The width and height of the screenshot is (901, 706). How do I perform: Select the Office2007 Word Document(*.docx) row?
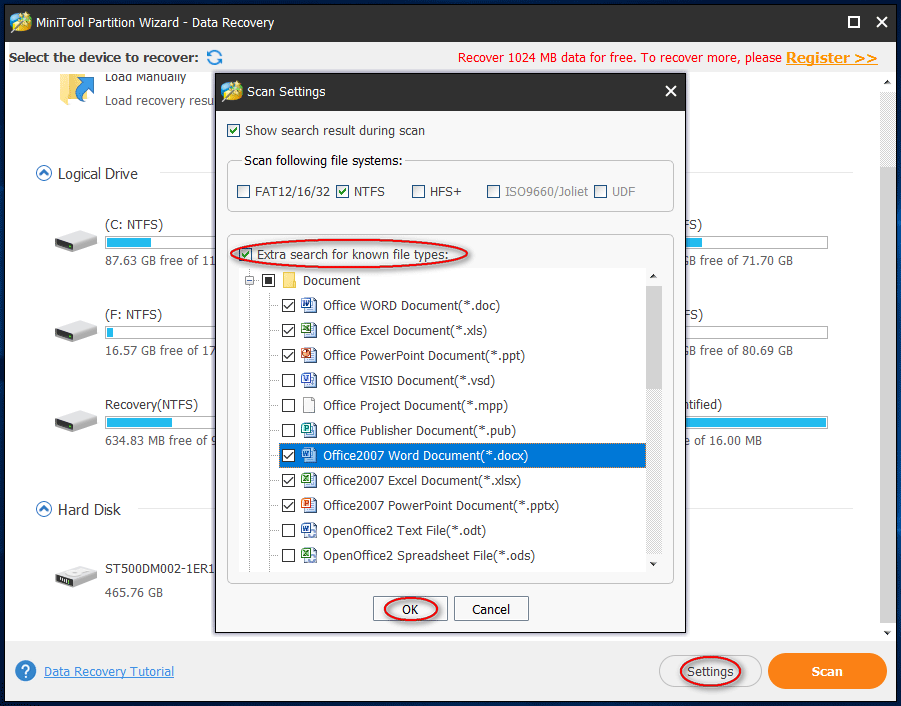pyautogui.click(x=463, y=456)
